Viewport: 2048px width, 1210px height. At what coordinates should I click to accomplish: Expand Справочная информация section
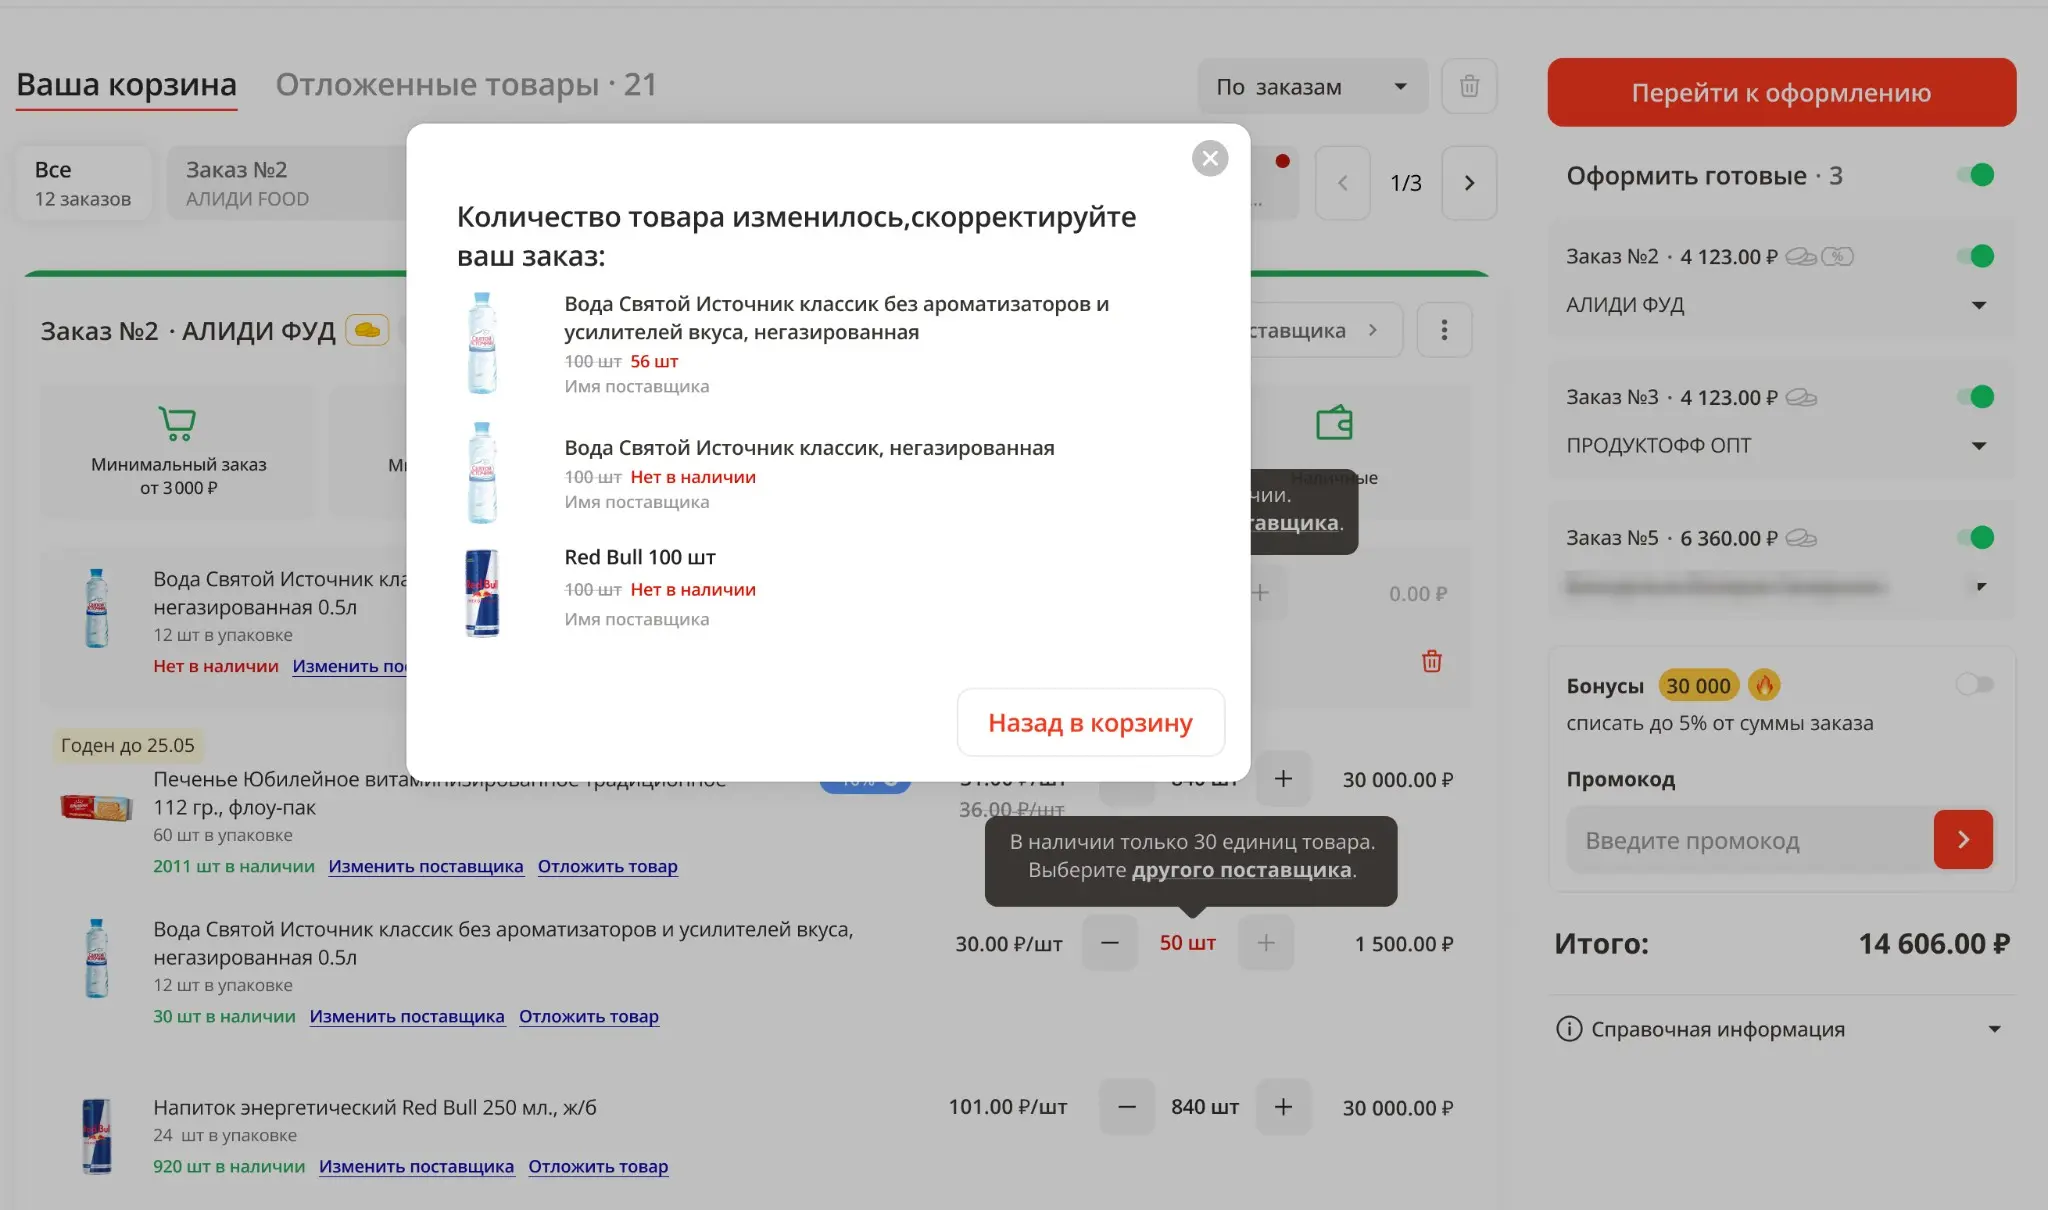tap(1781, 1029)
